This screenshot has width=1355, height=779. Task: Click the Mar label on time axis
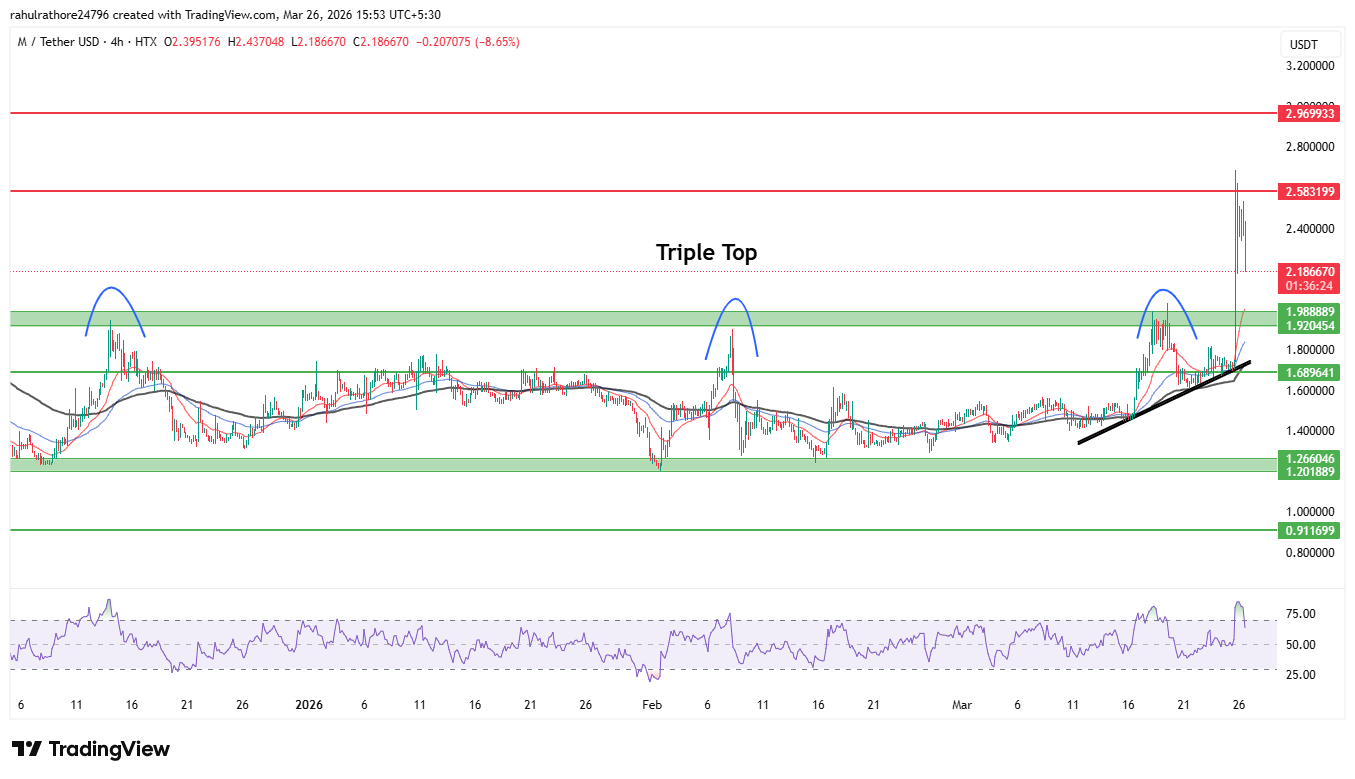[x=962, y=705]
